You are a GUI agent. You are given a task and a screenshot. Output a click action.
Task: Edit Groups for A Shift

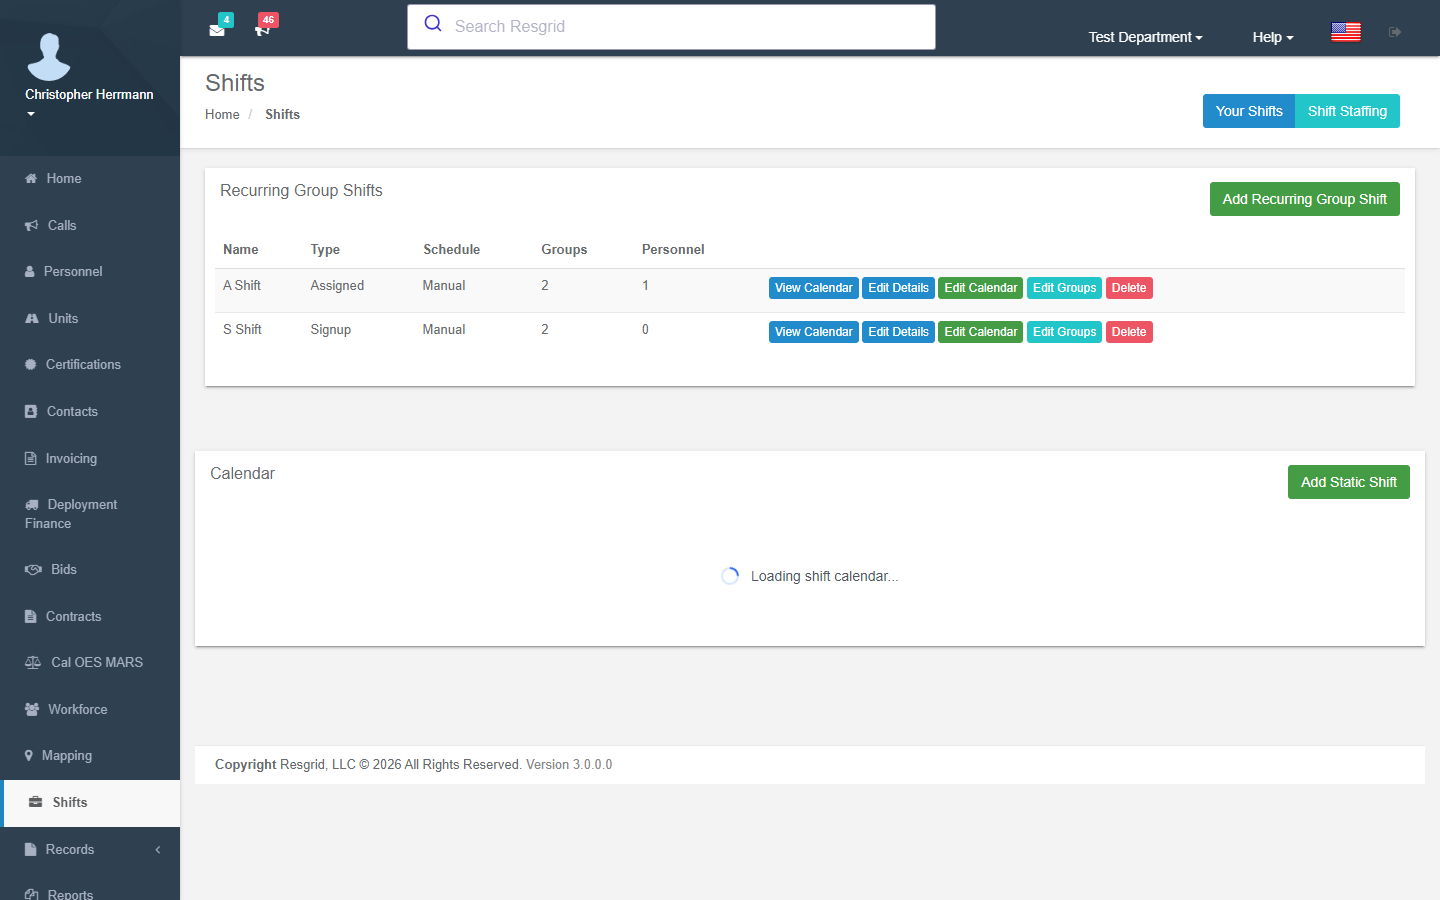[1064, 288]
